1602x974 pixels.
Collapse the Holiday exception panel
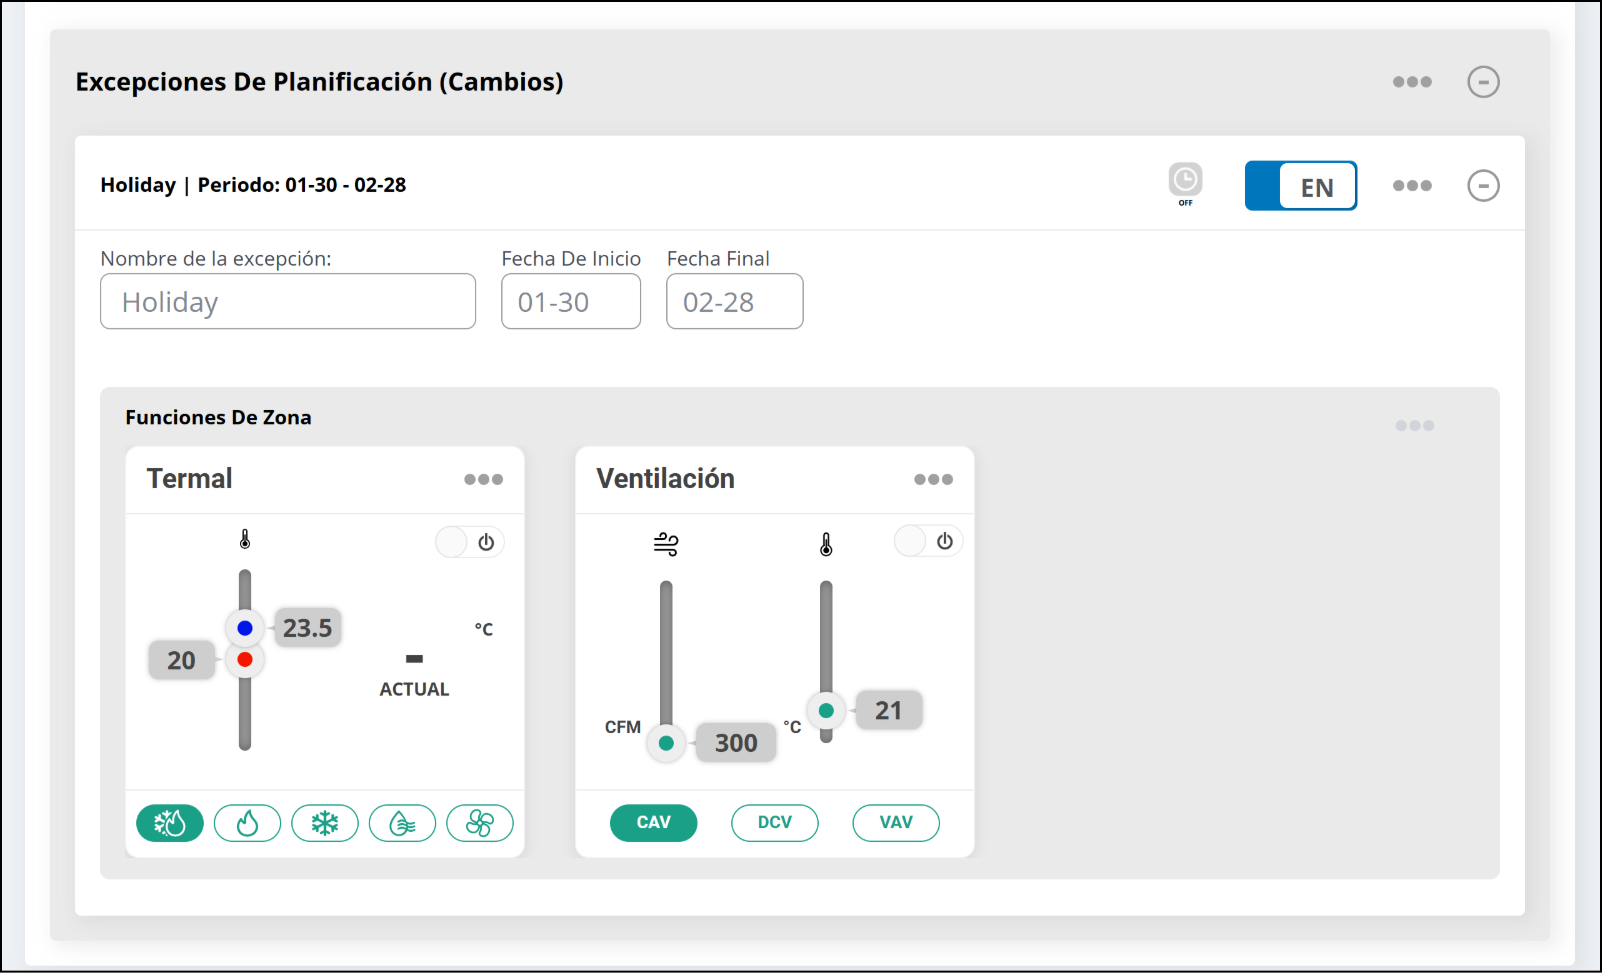point(1483,186)
